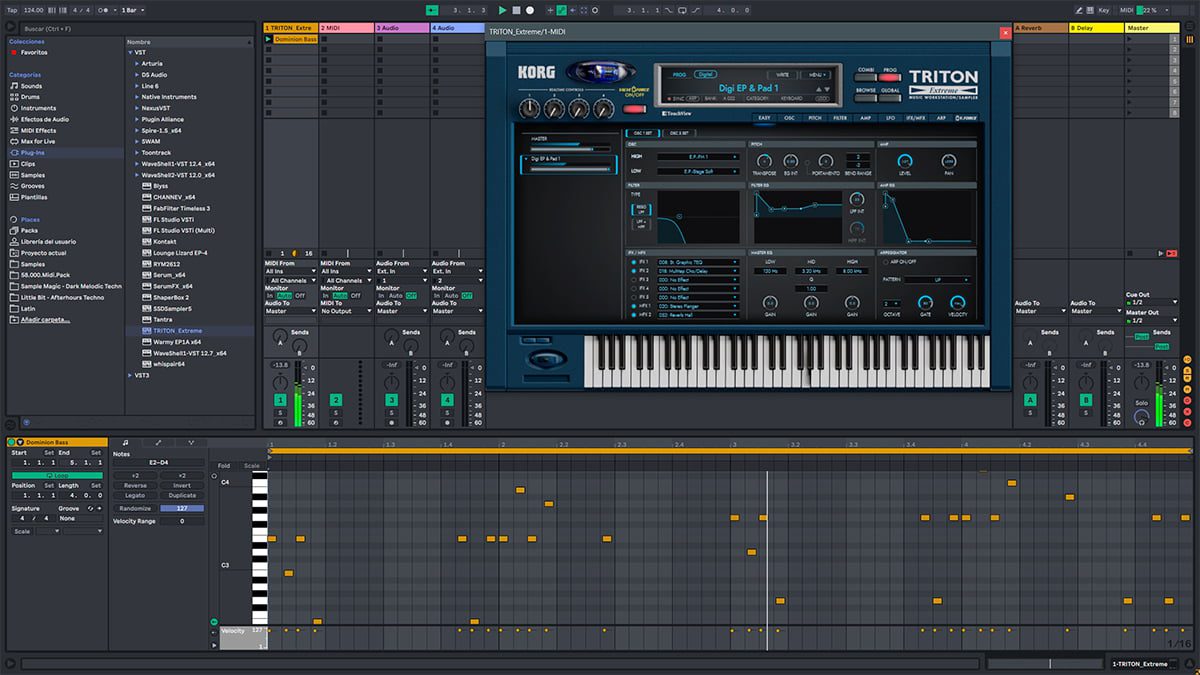Expand the VST3 folder
The width and height of the screenshot is (1200, 675).
(130, 375)
